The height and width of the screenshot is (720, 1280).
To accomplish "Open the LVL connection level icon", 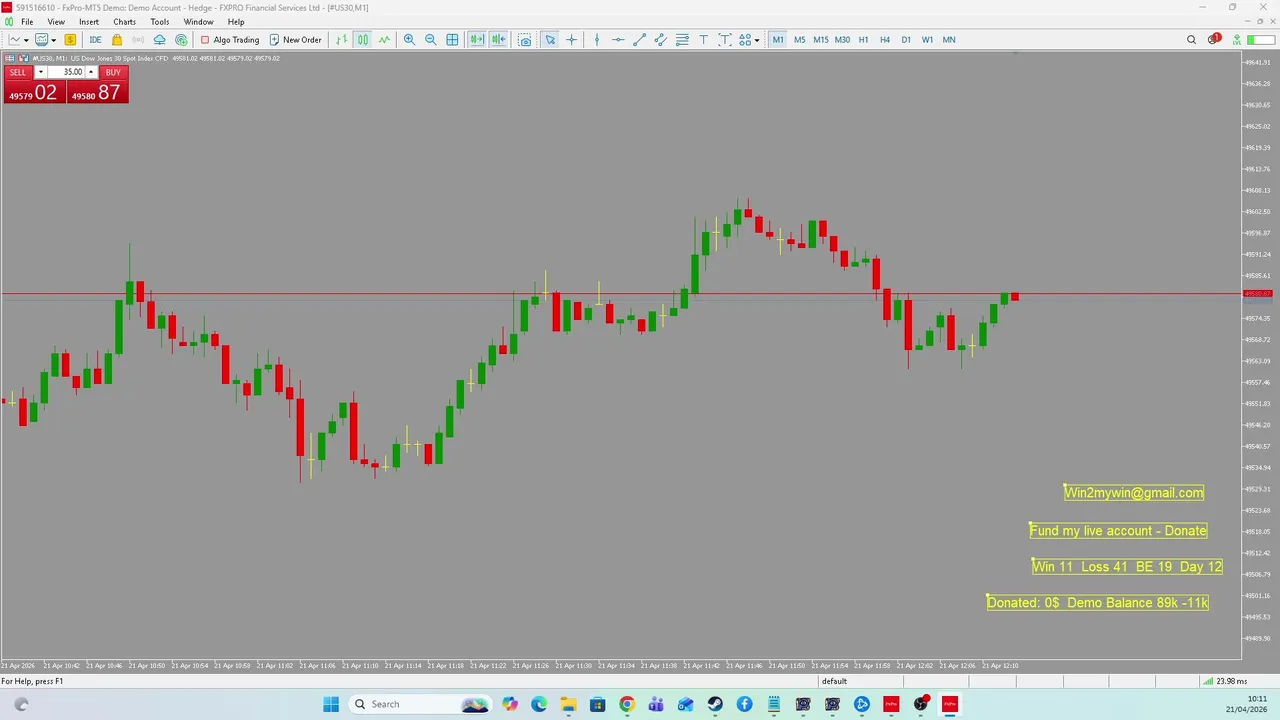I will coord(1237,40).
